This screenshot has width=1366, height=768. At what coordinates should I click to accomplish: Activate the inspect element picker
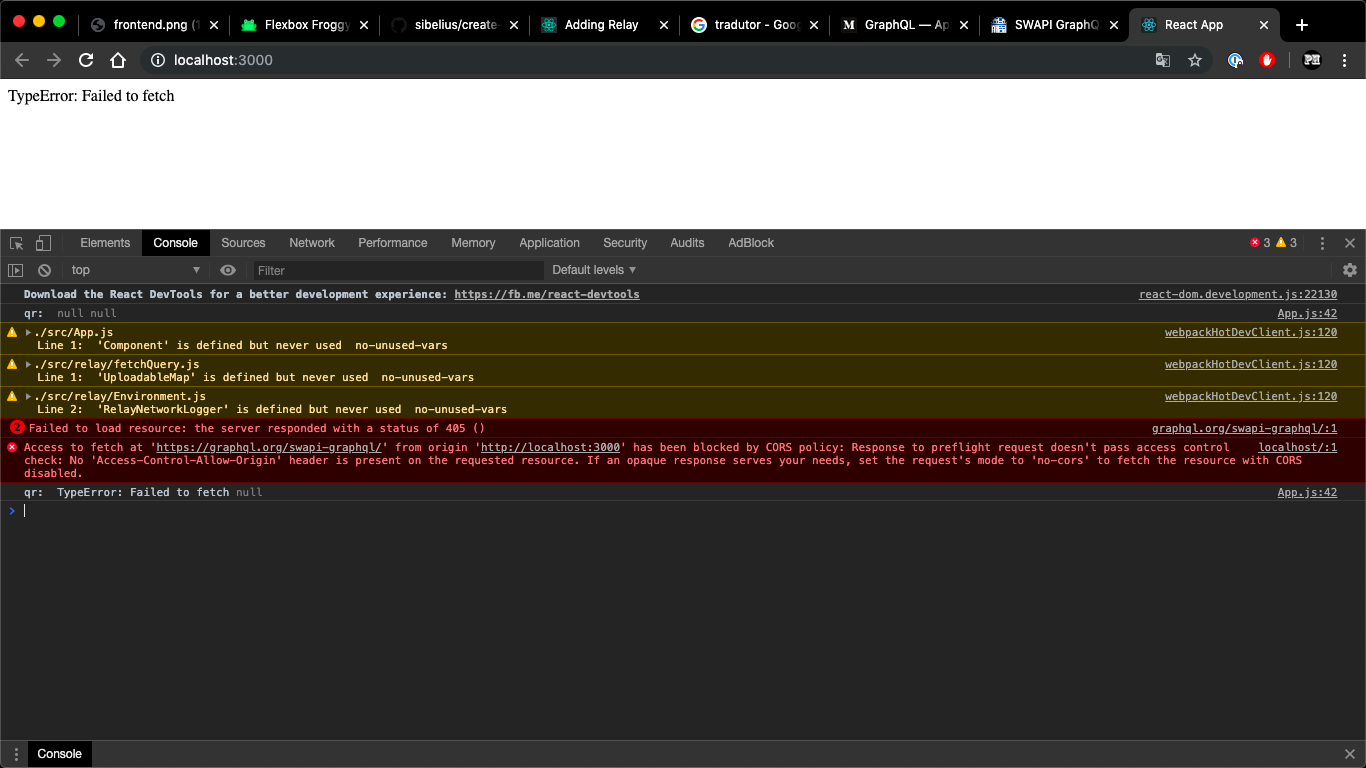pyautogui.click(x=17, y=243)
